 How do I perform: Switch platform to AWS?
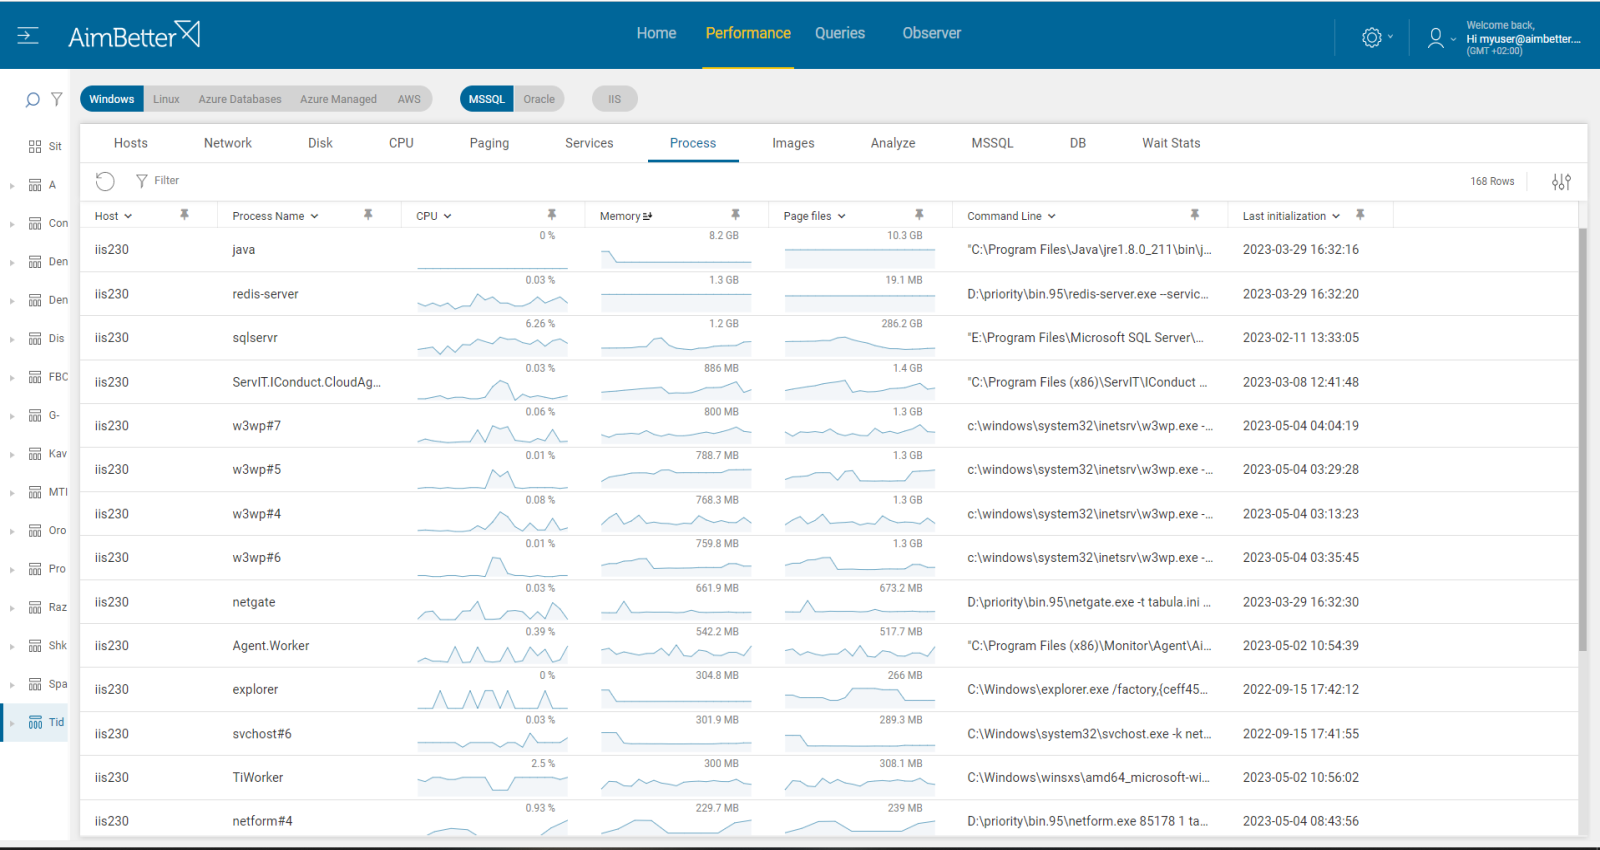[x=409, y=99]
